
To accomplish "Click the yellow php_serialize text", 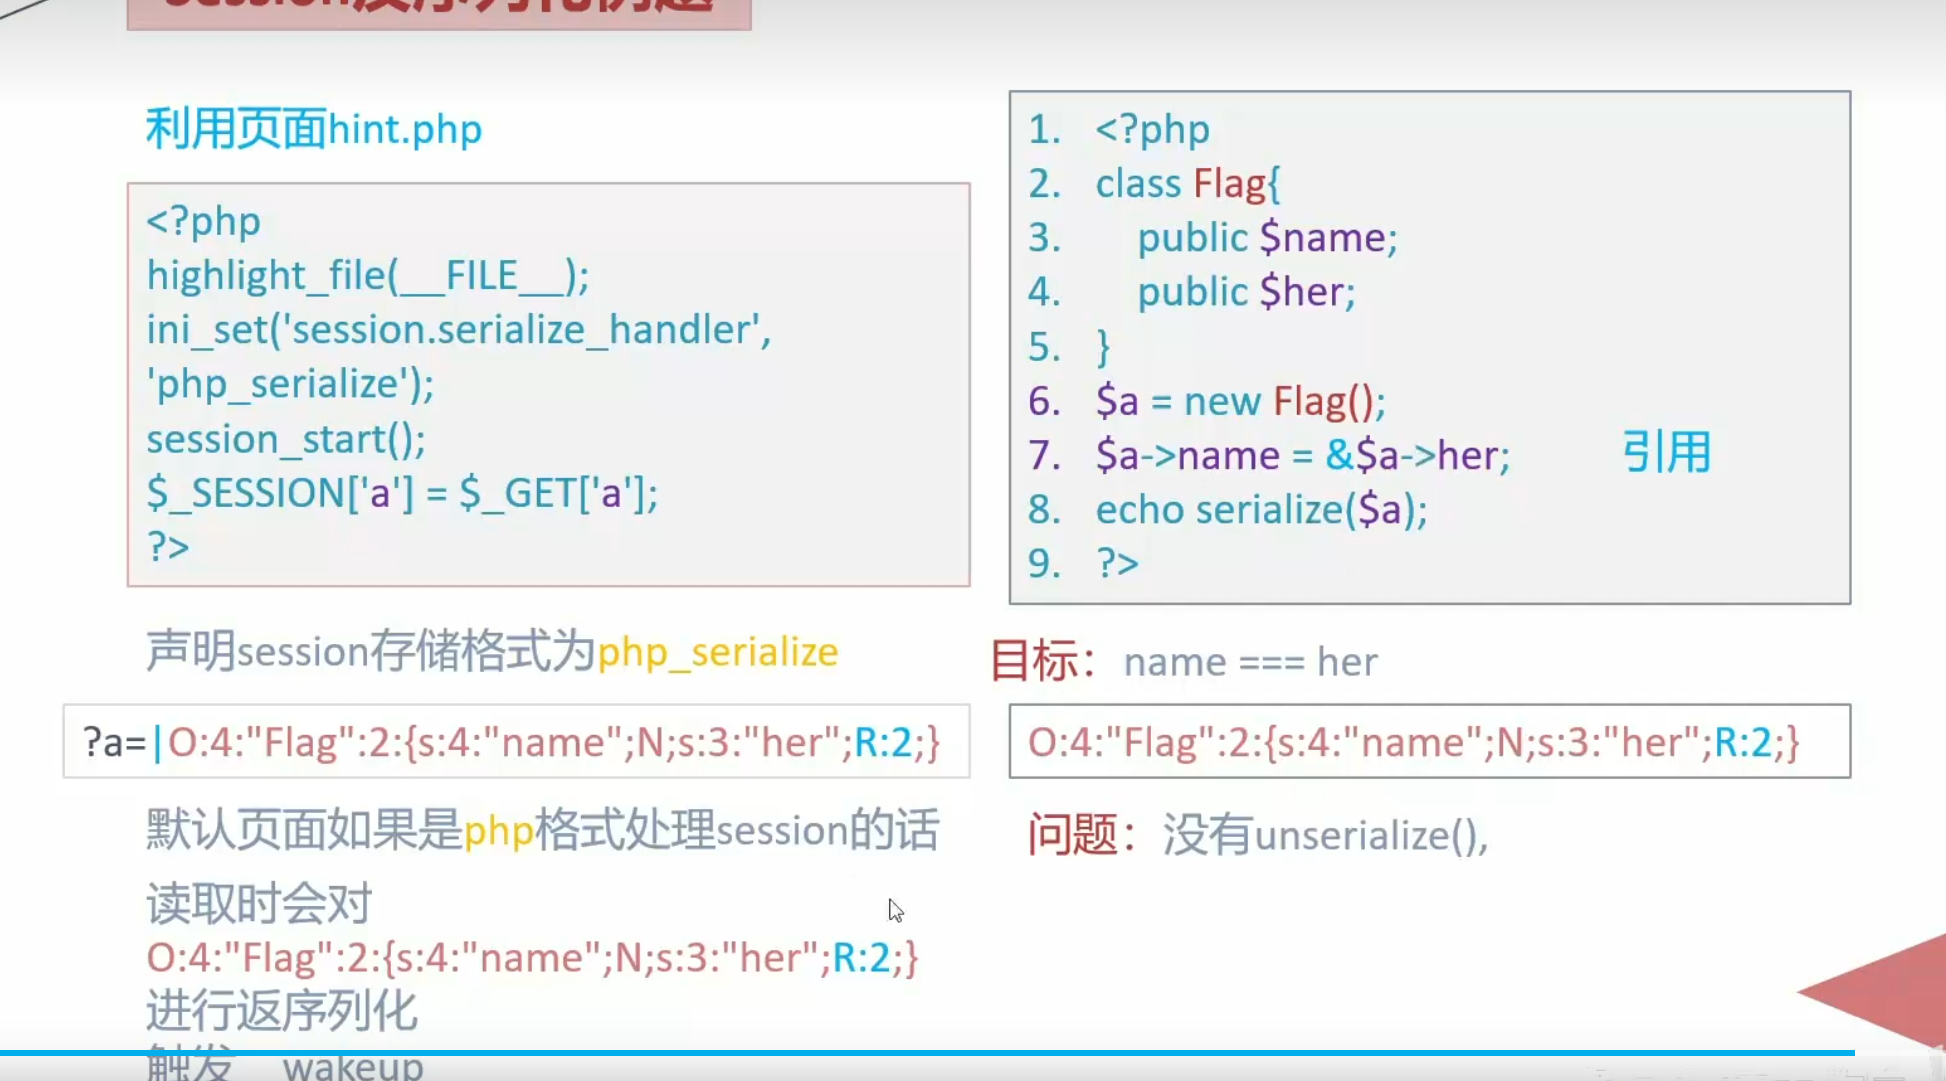I will (717, 652).
